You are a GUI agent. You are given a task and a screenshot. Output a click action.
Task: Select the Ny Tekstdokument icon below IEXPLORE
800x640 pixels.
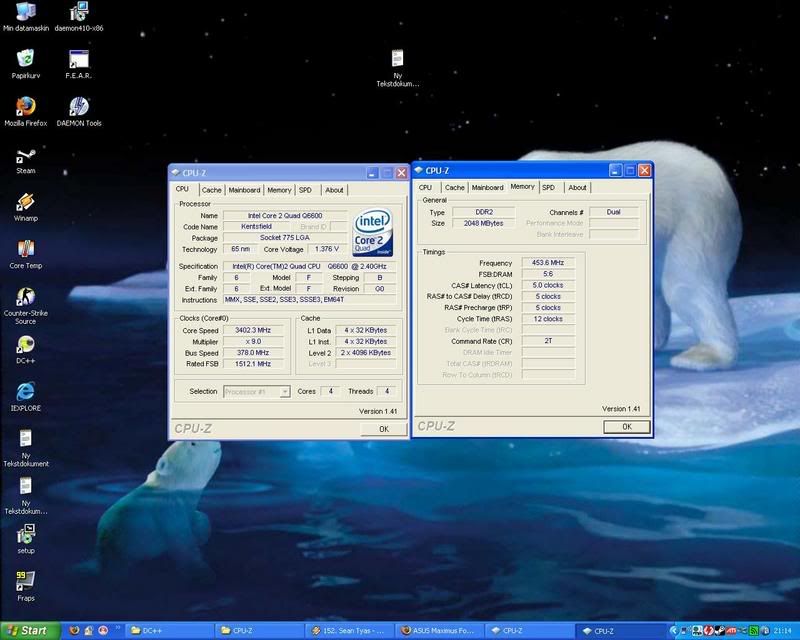pos(26,448)
